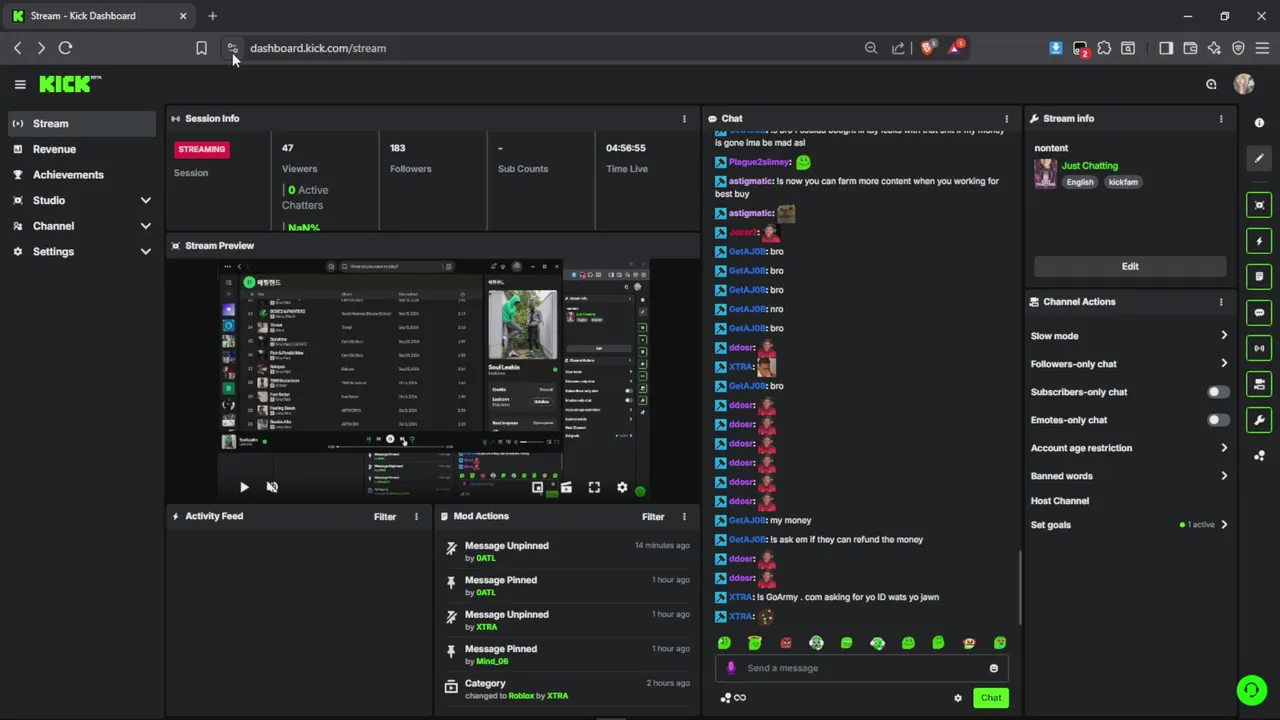Open Followers-only chat options
Image resolution: width=1280 pixels, height=720 pixels.
[1129, 364]
